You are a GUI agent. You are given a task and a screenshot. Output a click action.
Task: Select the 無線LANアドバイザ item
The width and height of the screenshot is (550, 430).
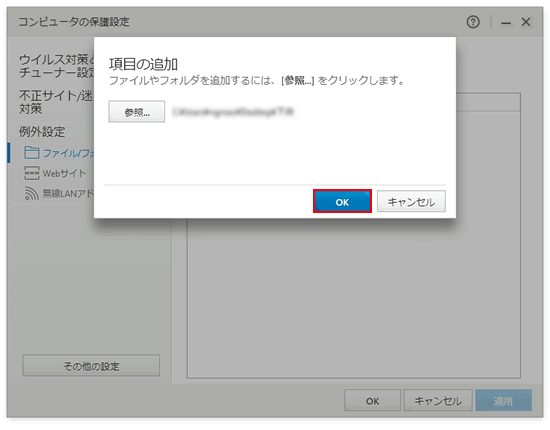[68, 193]
